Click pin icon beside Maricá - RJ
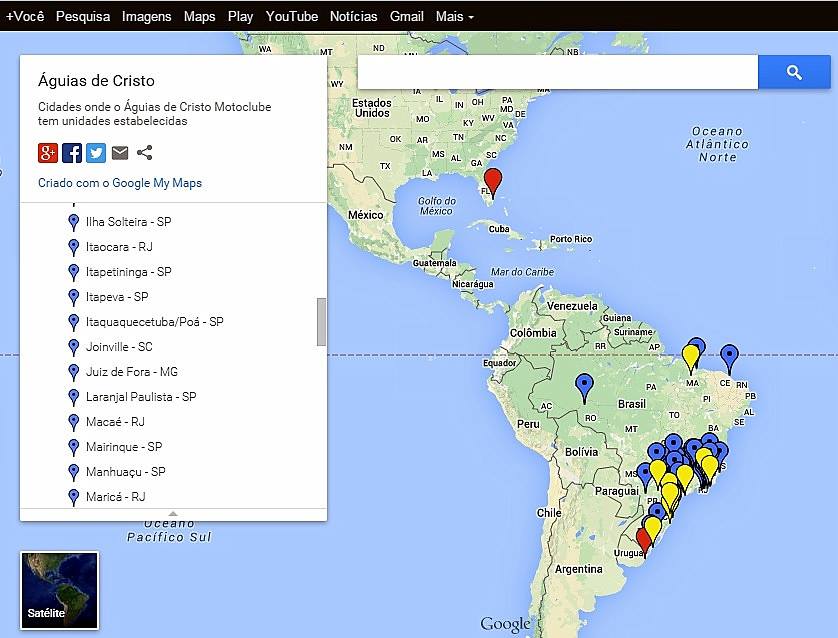This screenshot has height=638, width=838. point(74,497)
